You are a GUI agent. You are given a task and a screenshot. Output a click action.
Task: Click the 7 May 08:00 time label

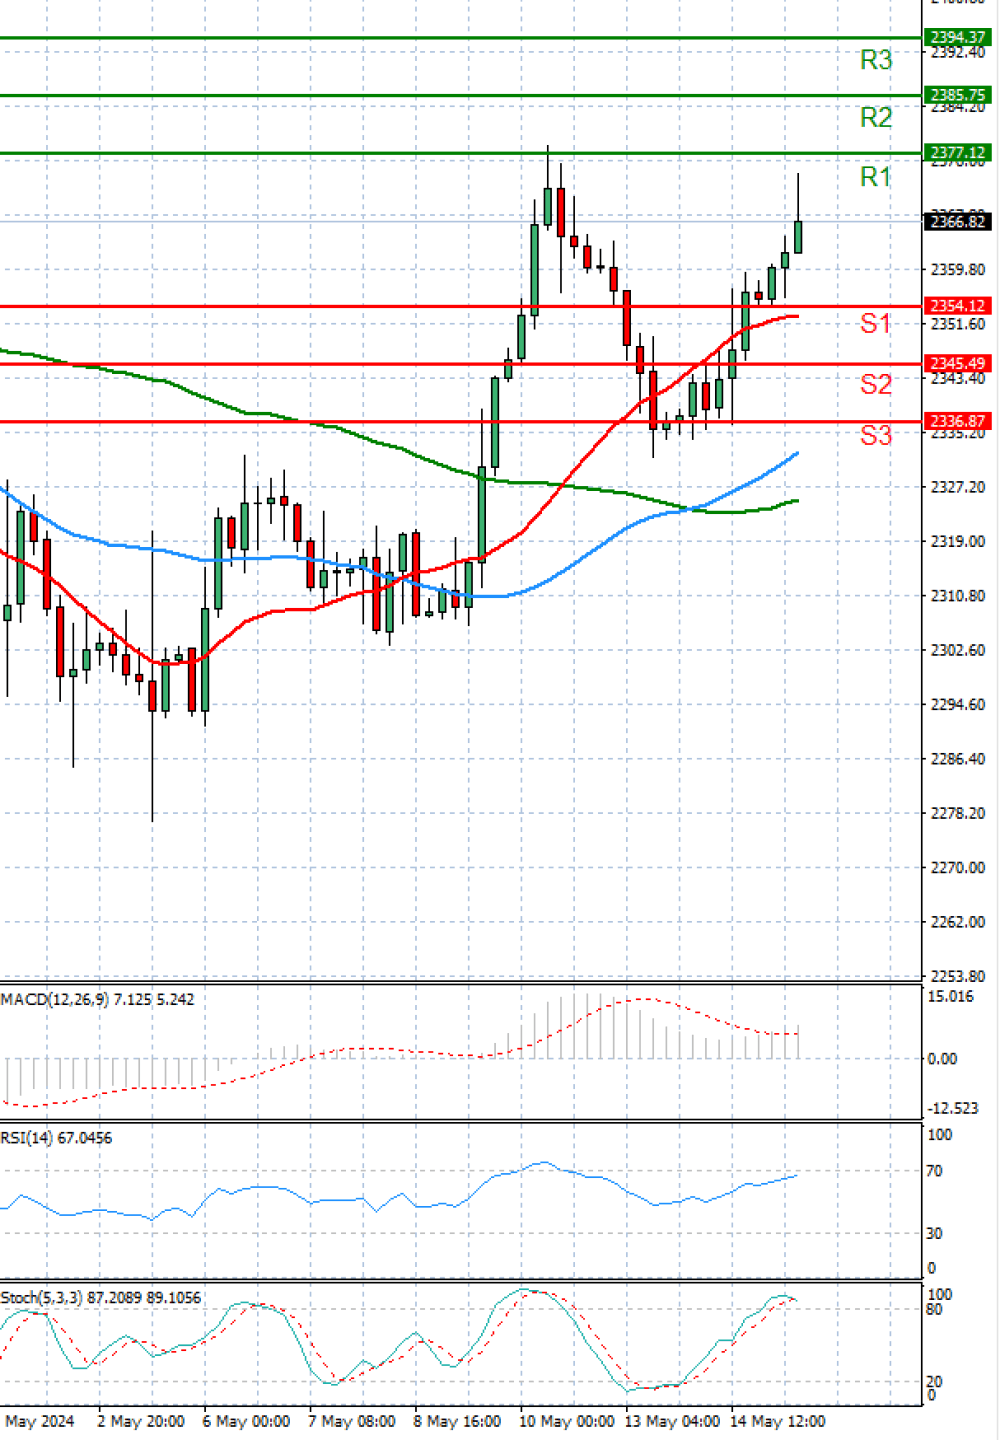tap(351, 1421)
